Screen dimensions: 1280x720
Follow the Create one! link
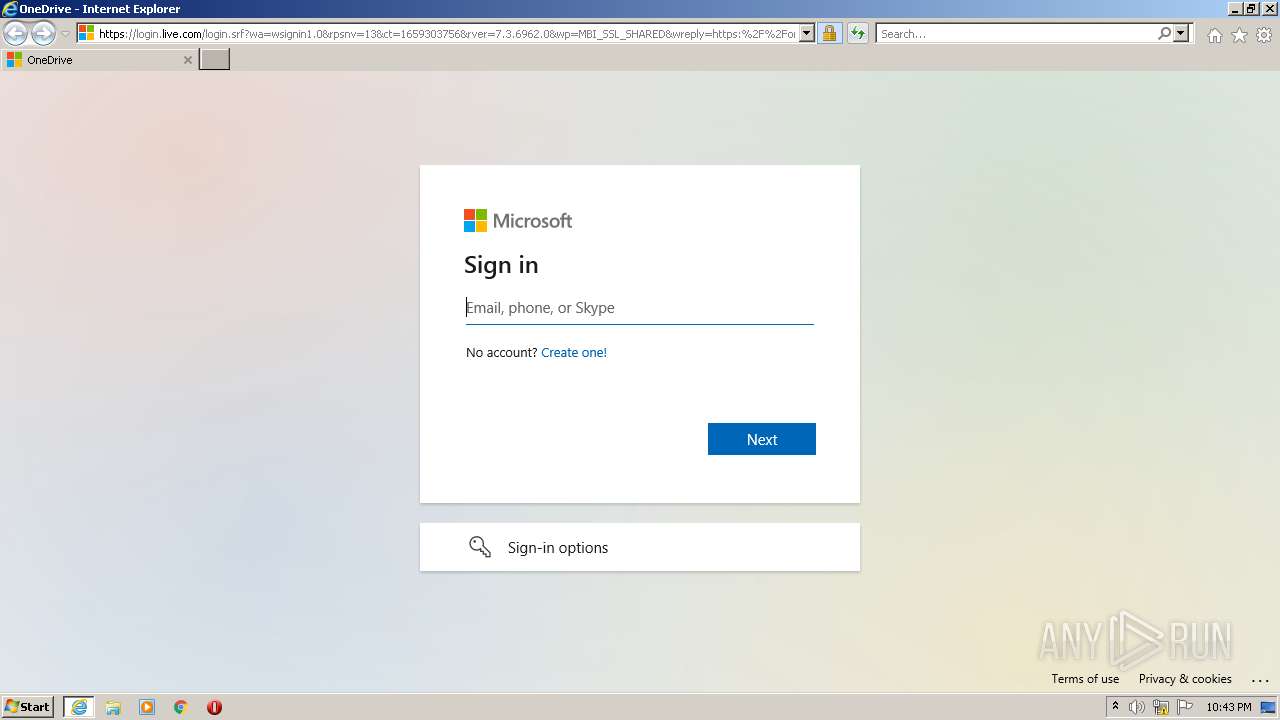coord(574,352)
